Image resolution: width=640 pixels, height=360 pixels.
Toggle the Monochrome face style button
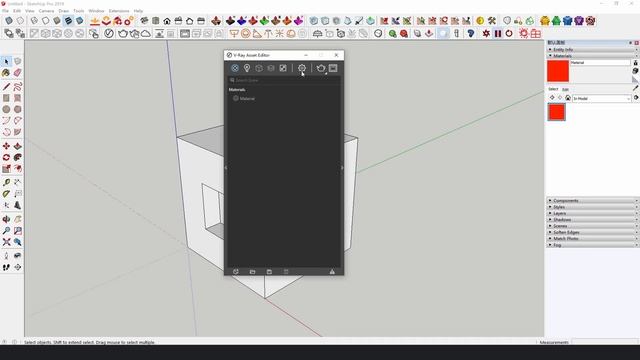[x=80, y=21]
